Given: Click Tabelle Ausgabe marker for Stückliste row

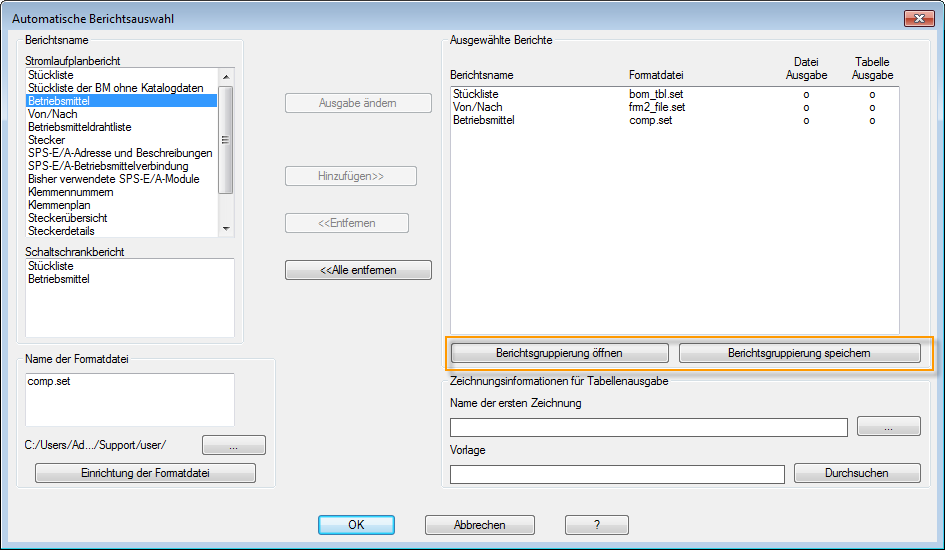Looking at the screenshot, I should click(872, 95).
